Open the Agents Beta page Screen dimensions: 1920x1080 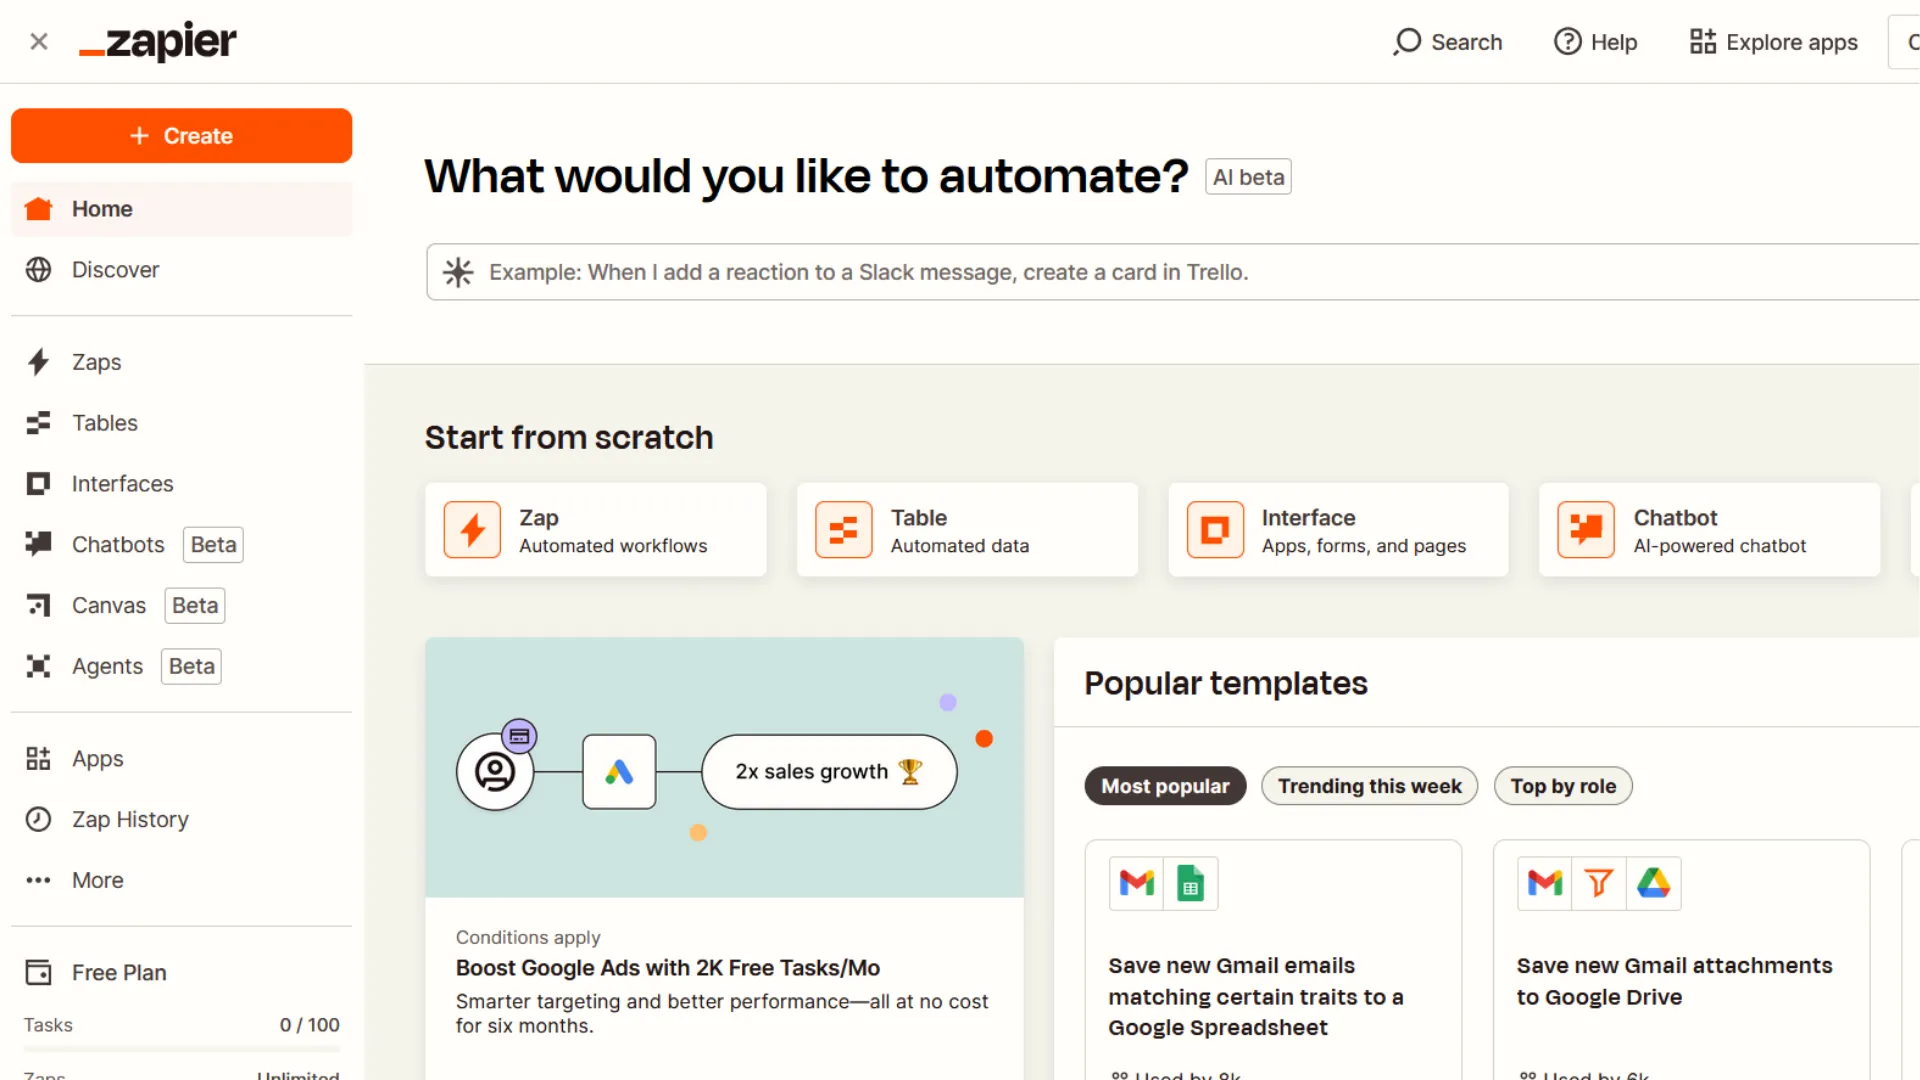[107, 666]
